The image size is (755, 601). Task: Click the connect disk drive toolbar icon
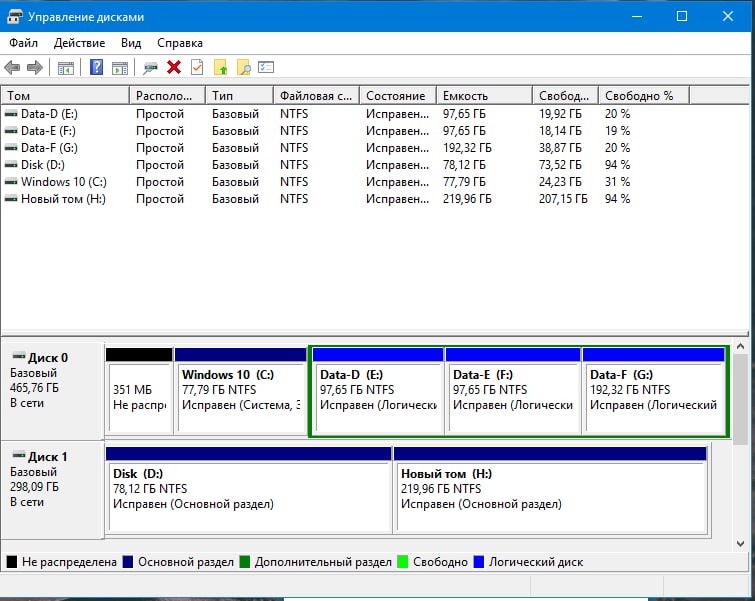pyautogui.click(x=150, y=68)
